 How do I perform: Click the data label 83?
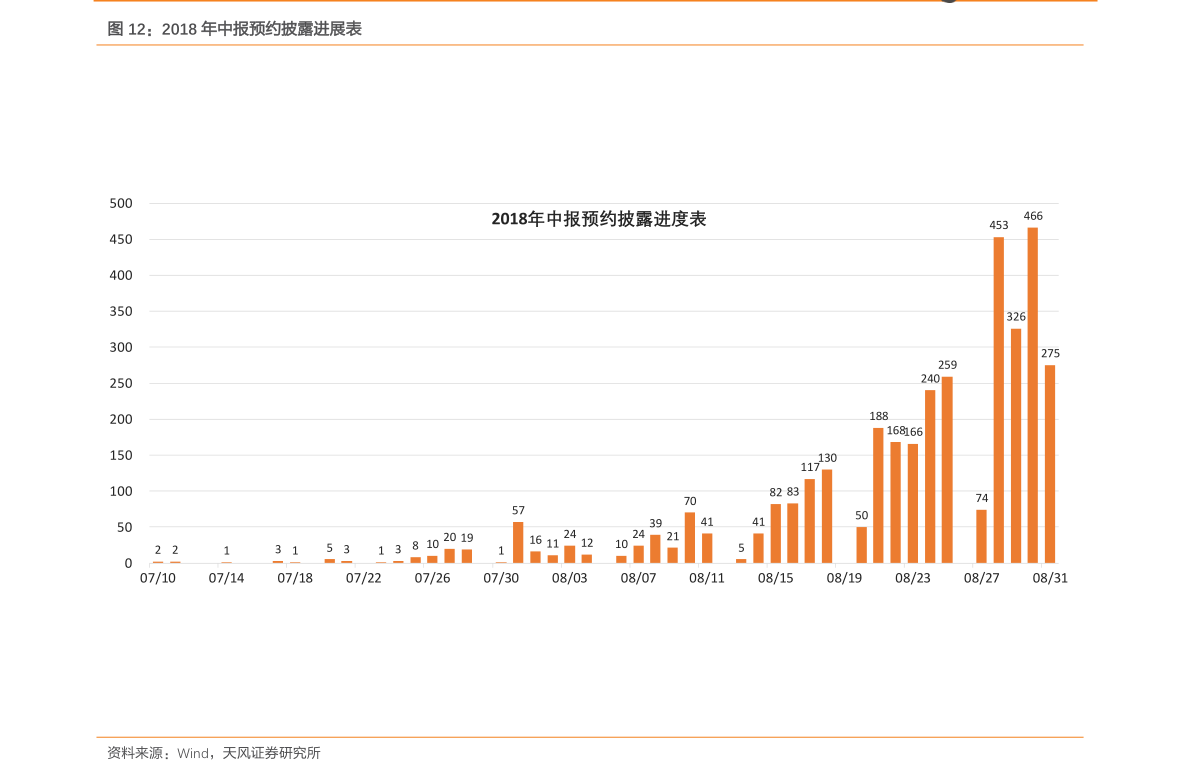coord(793,492)
